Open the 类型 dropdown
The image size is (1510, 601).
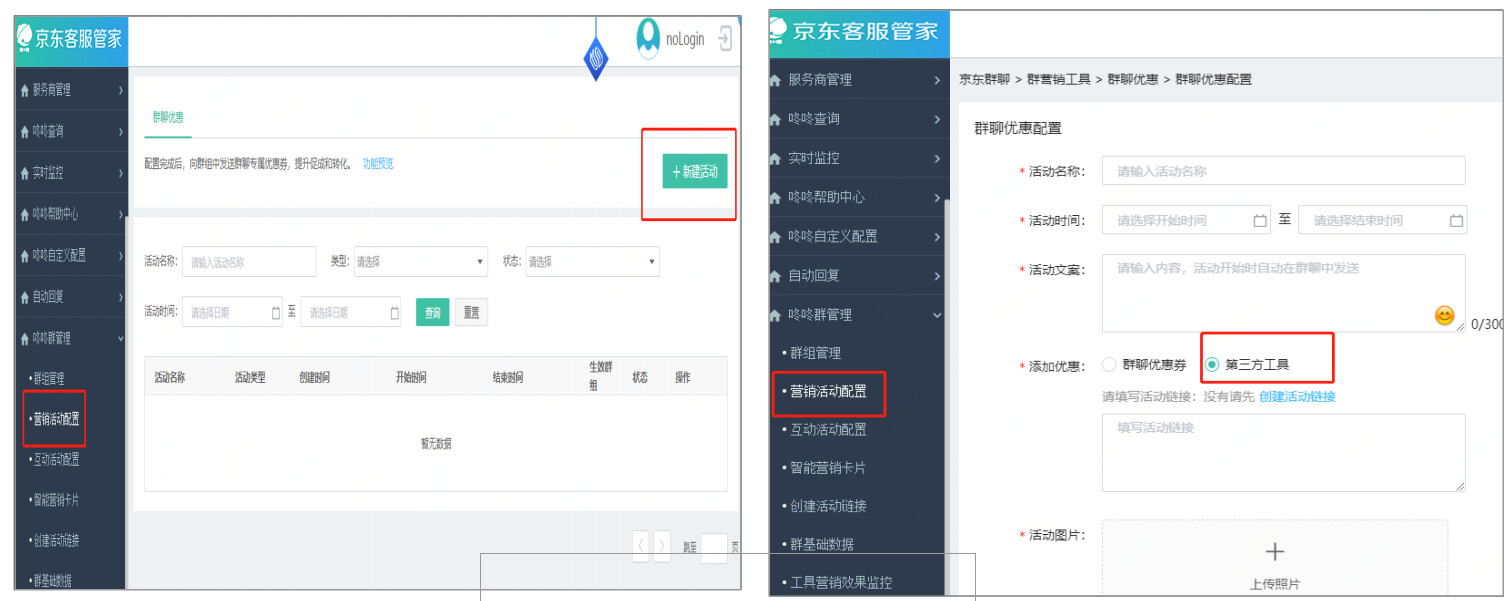420,262
